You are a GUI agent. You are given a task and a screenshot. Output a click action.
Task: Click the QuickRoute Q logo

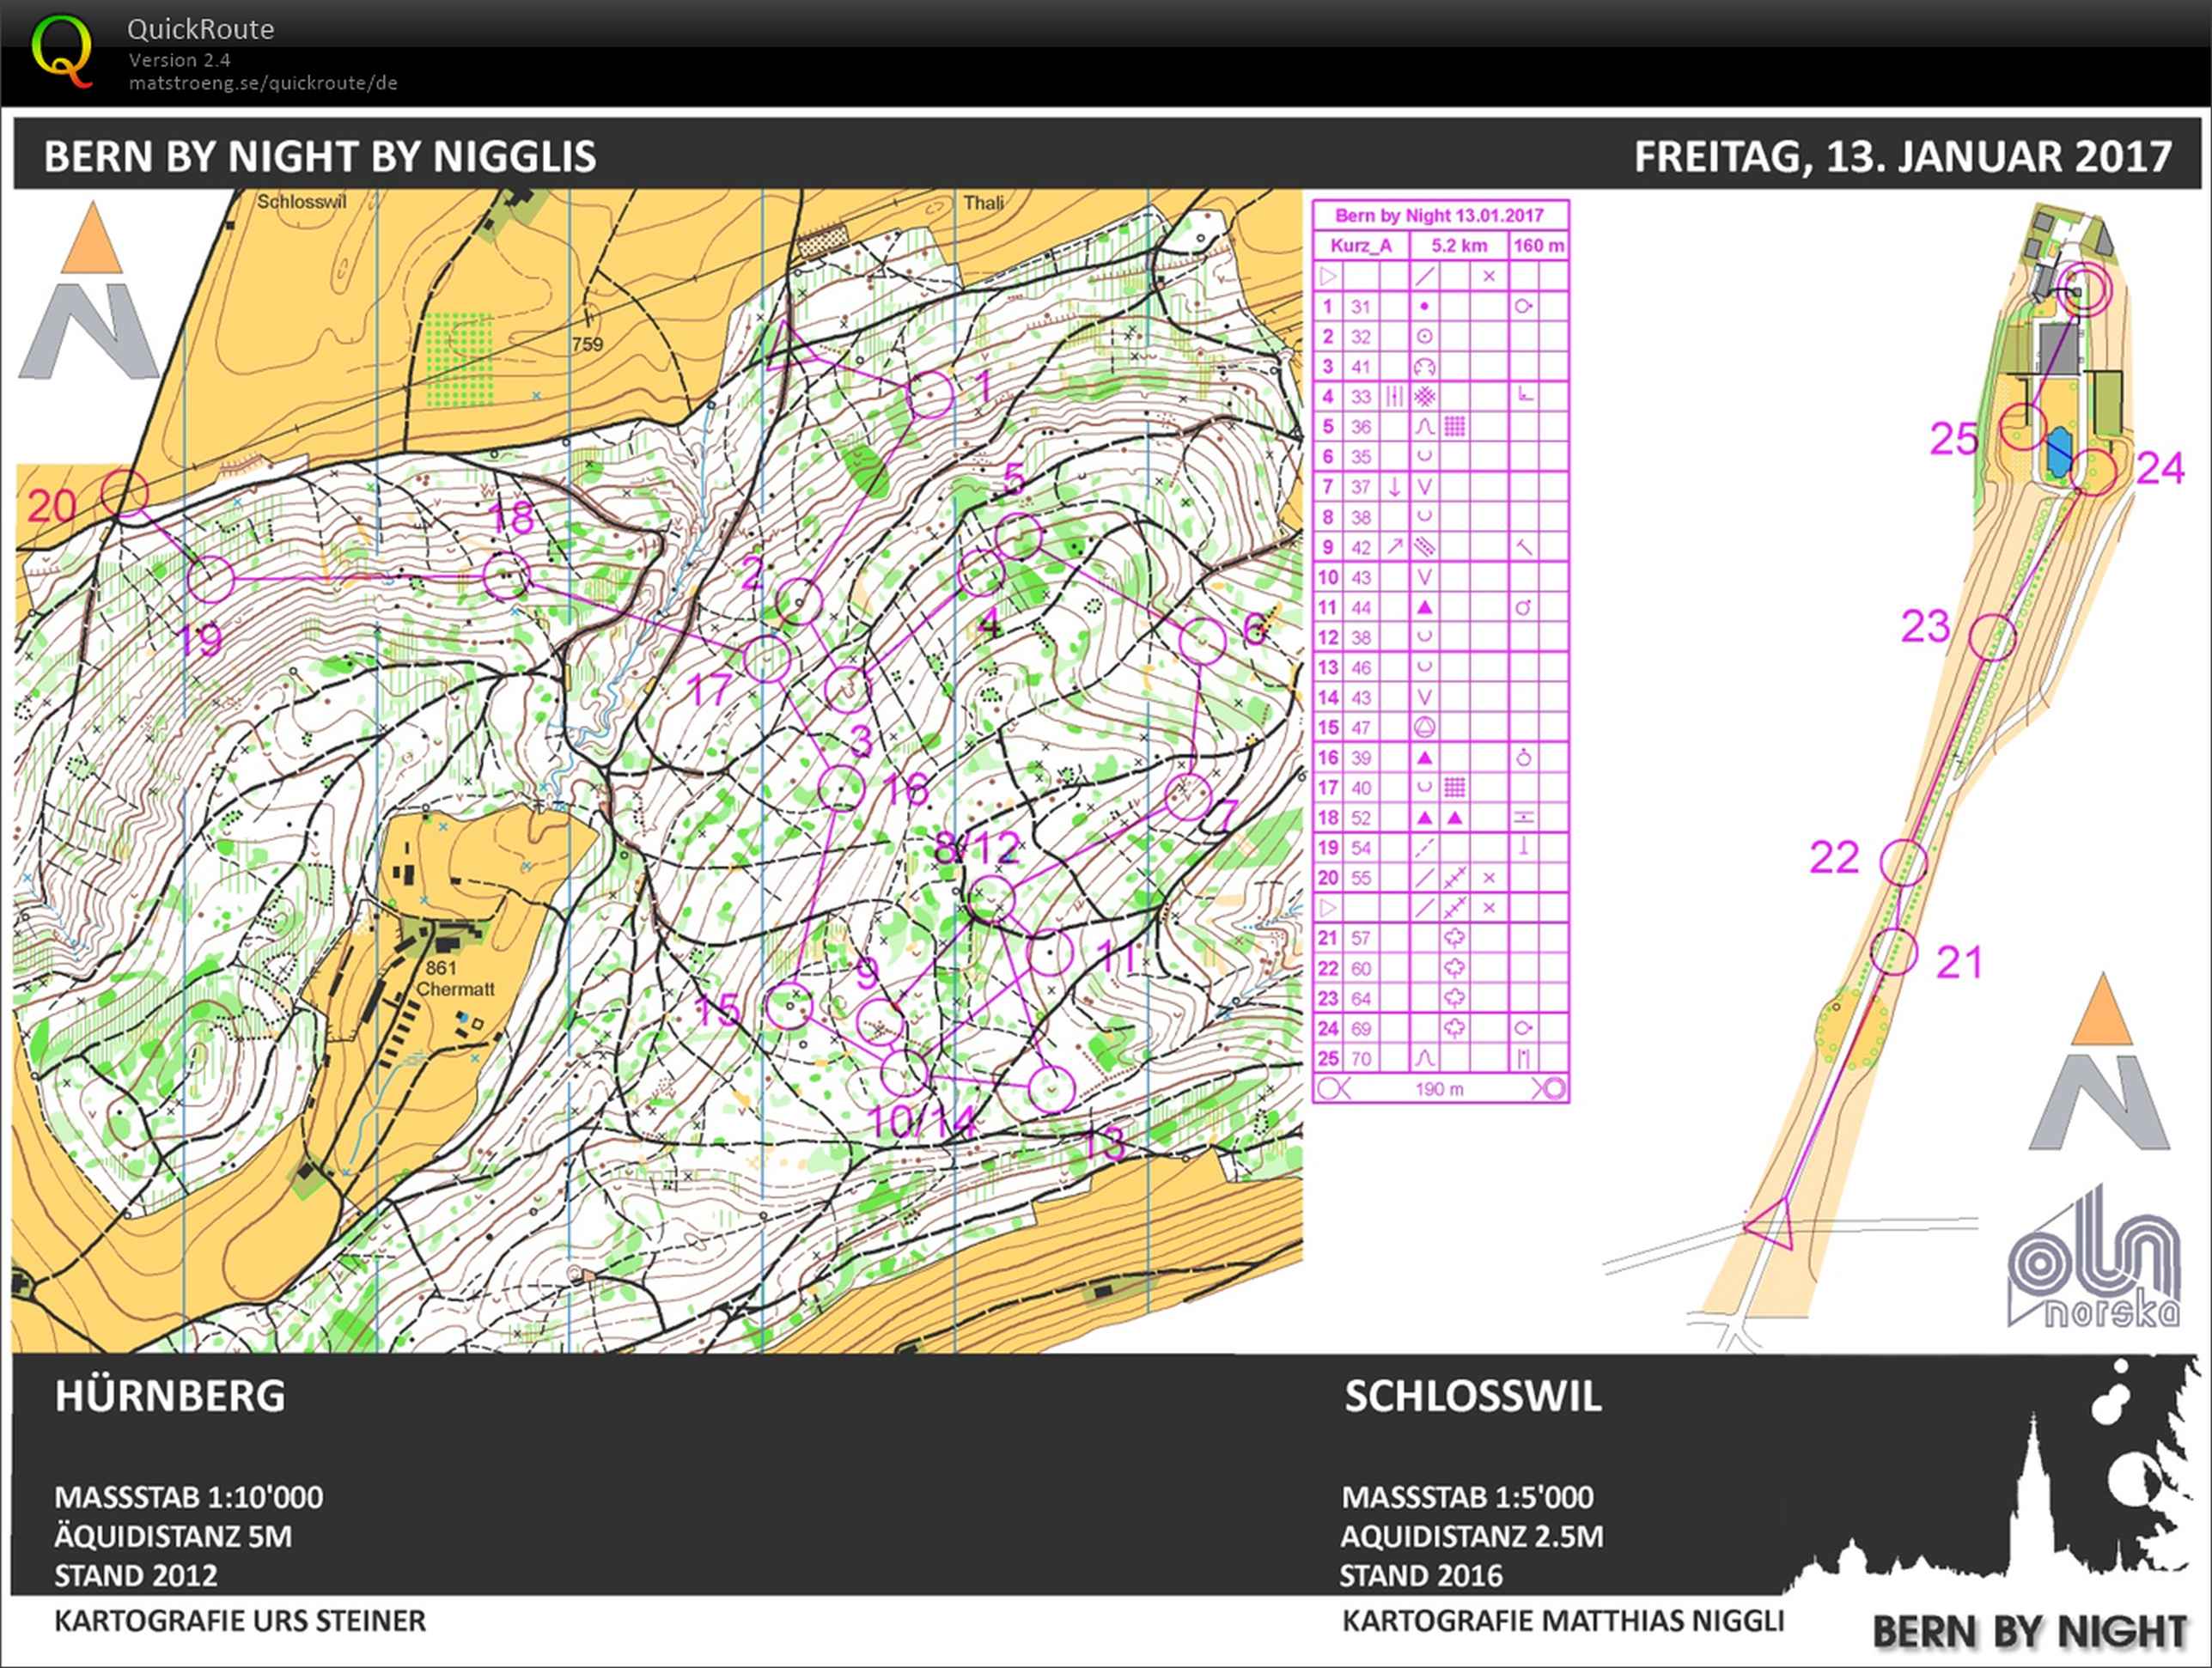pos(61,50)
